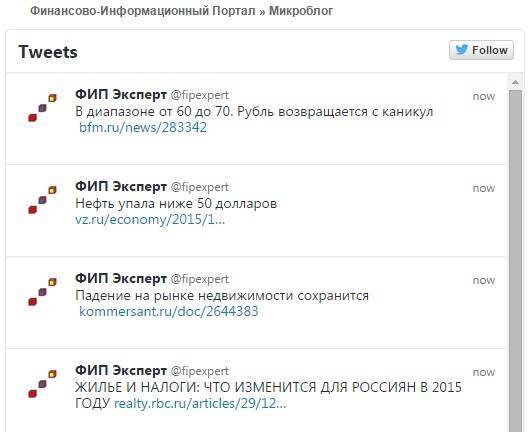Open the kommersant.ru/doc/2644383 link
This screenshot has width=530, height=432.
click(168, 311)
